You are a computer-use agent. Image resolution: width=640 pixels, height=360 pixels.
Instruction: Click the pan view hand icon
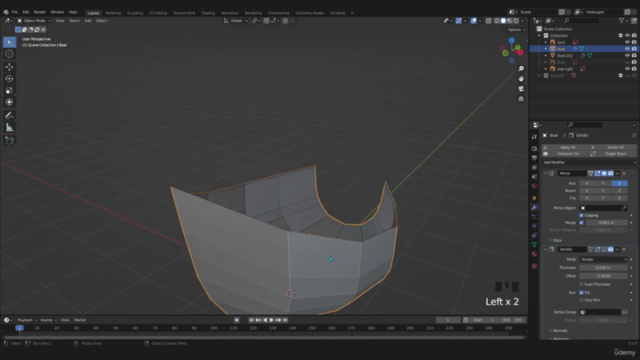click(521, 79)
